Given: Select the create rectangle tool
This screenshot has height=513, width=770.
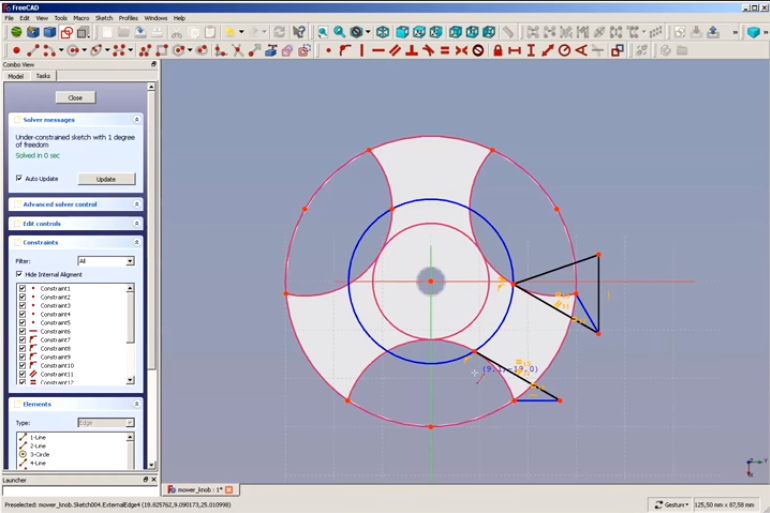Looking at the screenshot, I should pyautogui.click(x=162, y=50).
